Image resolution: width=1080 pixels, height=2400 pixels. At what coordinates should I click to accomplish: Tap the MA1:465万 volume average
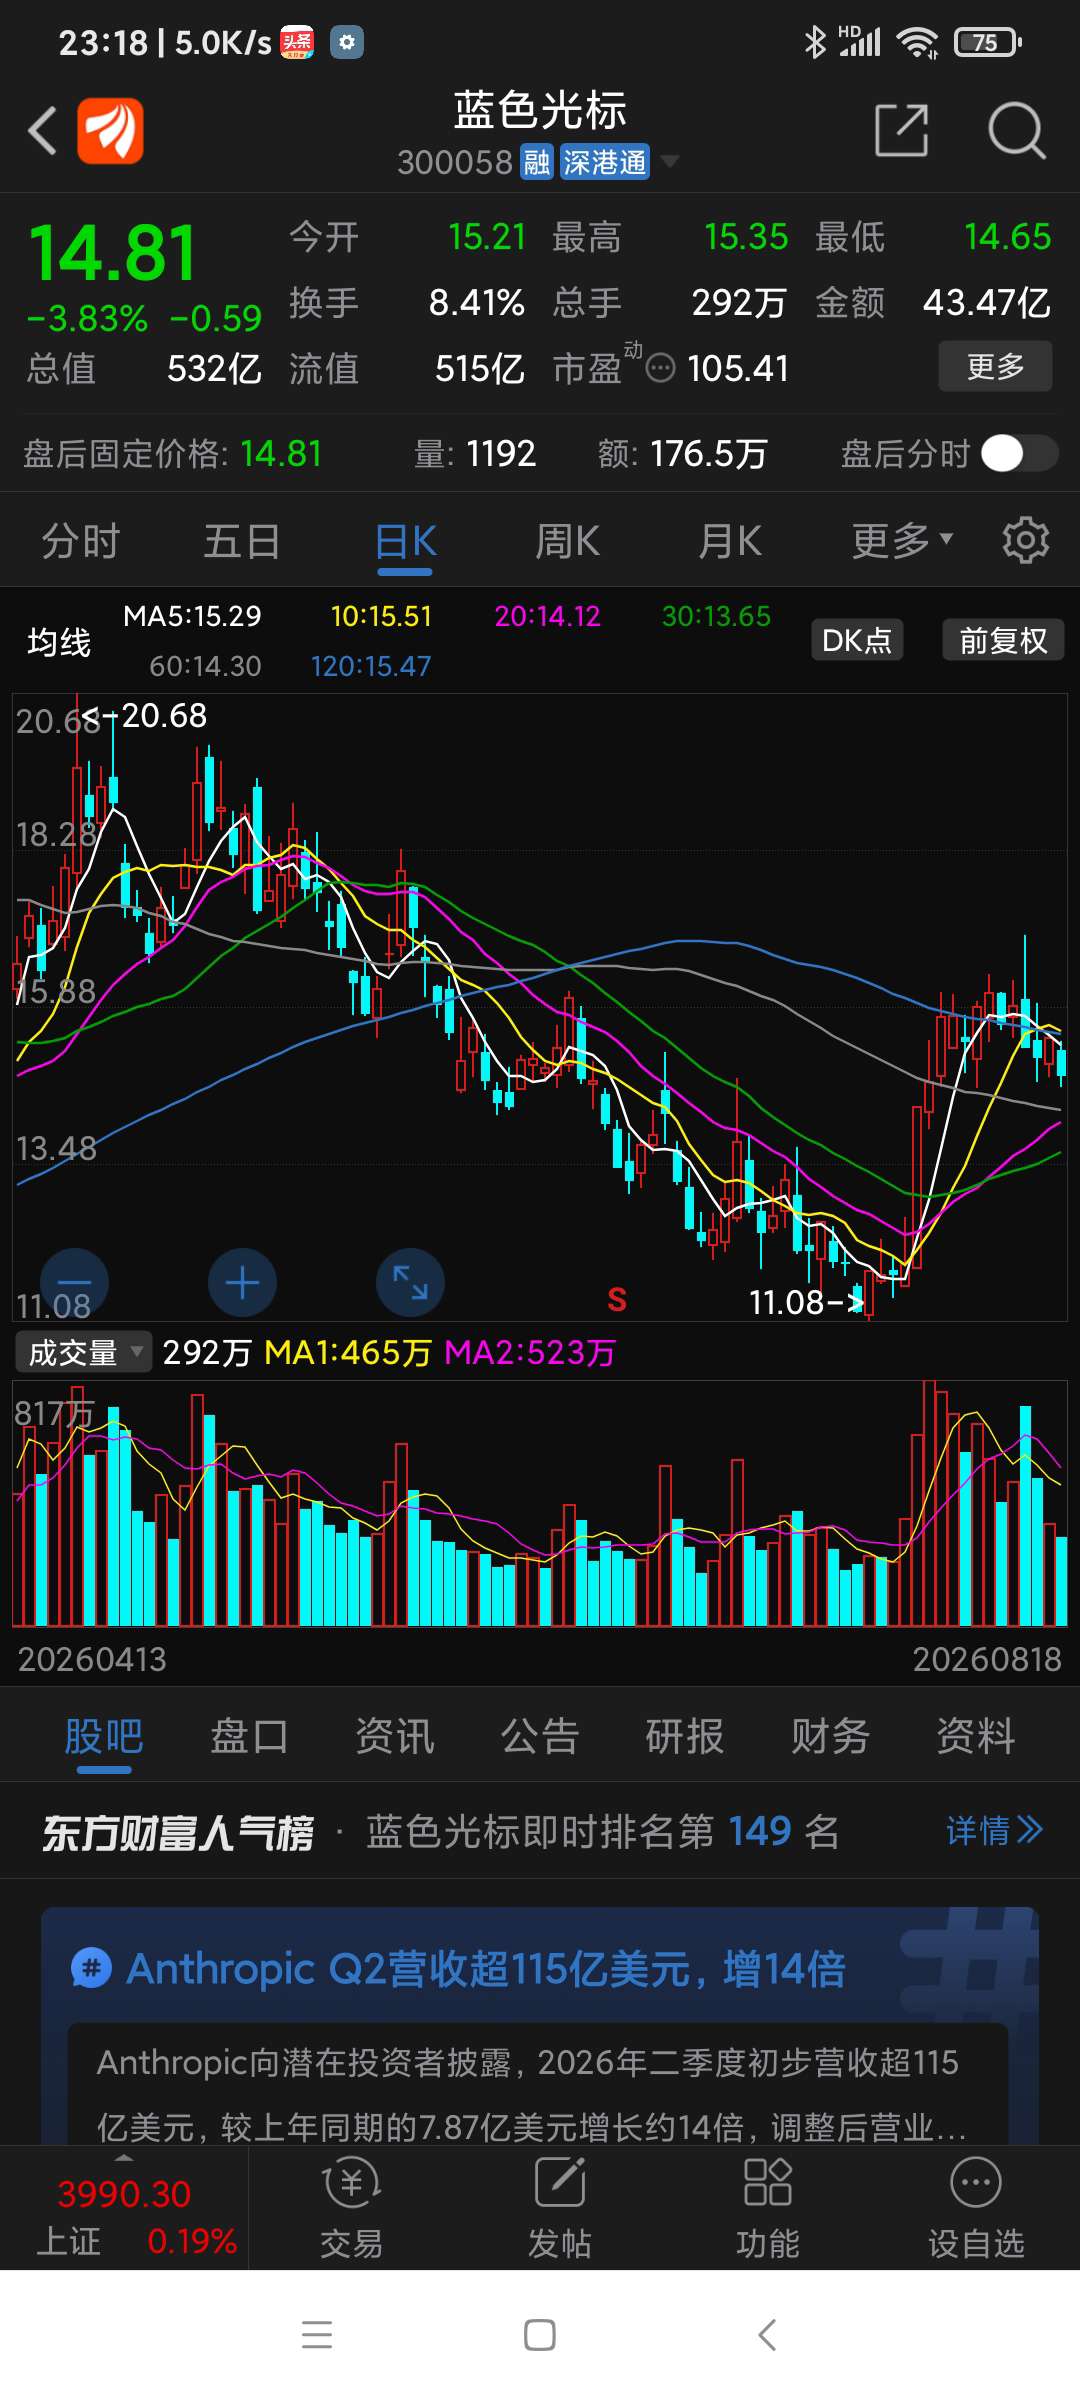click(348, 1353)
